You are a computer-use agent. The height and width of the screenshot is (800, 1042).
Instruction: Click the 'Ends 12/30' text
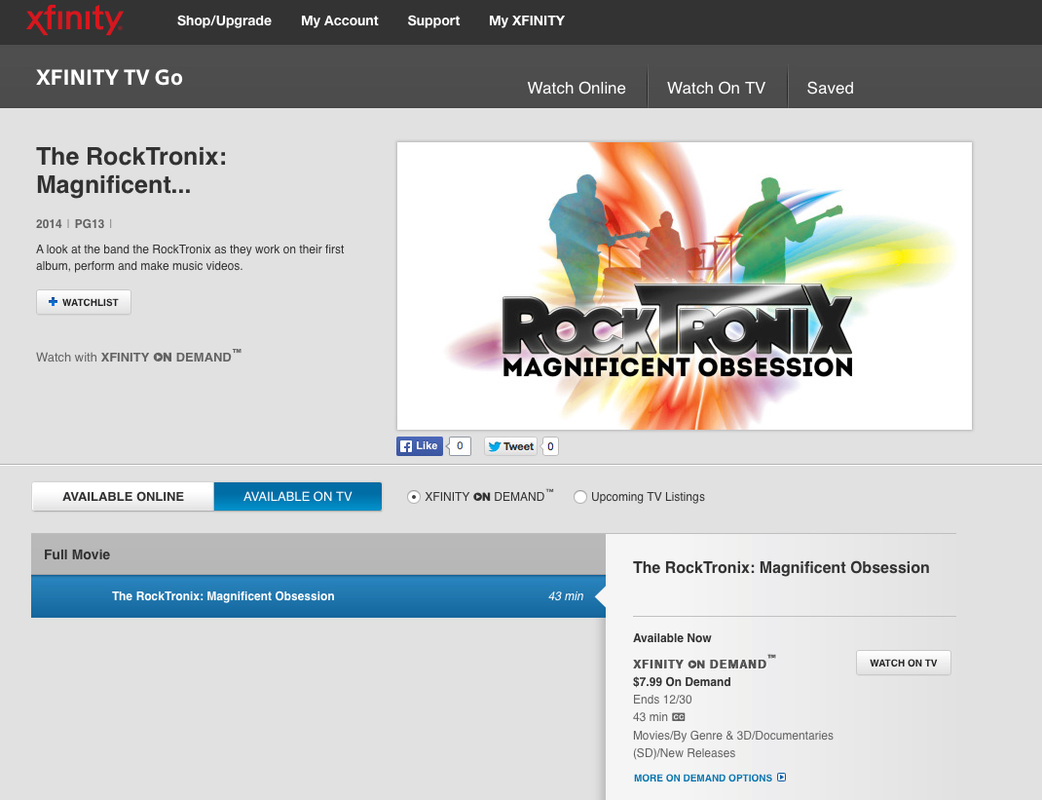pyautogui.click(x=663, y=699)
